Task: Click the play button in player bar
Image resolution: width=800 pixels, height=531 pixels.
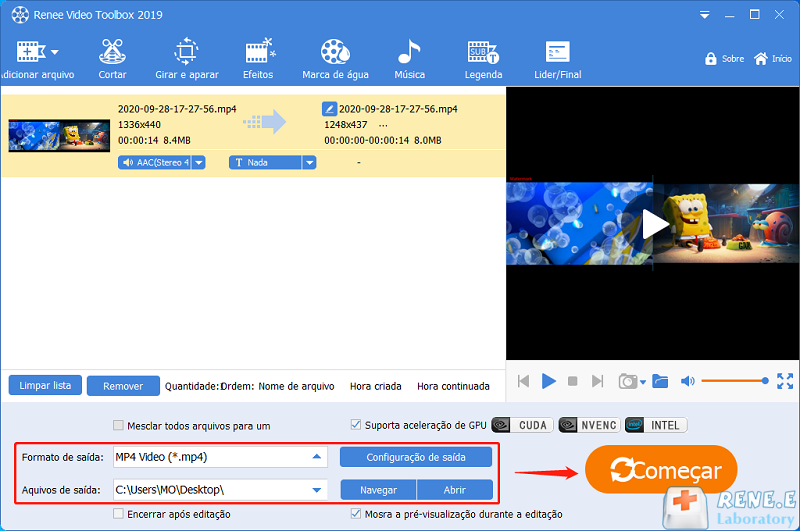Action: [x=548, y=381]
